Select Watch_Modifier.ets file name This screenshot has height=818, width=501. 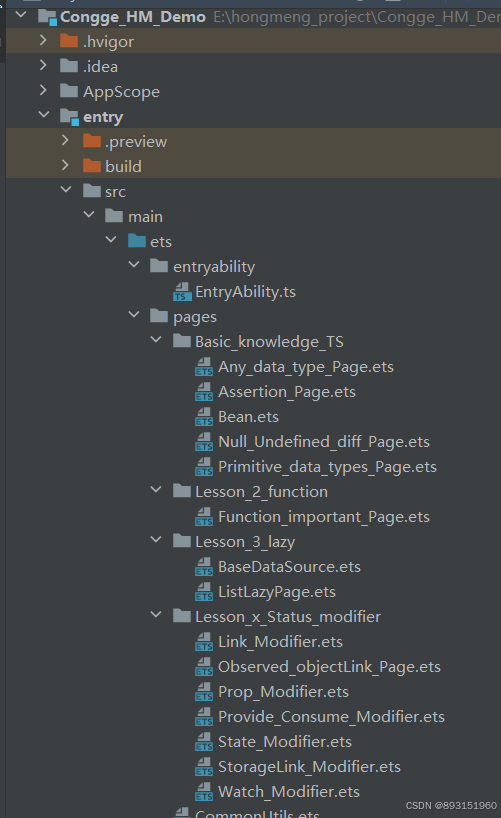[289, 792]
